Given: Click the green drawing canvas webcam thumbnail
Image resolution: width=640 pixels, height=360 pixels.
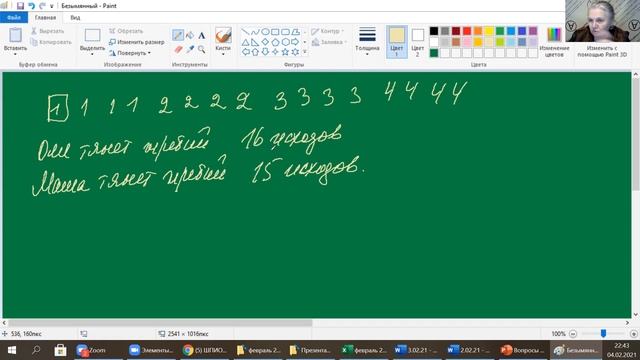Looking at the screenshot, I should (602, 21).
